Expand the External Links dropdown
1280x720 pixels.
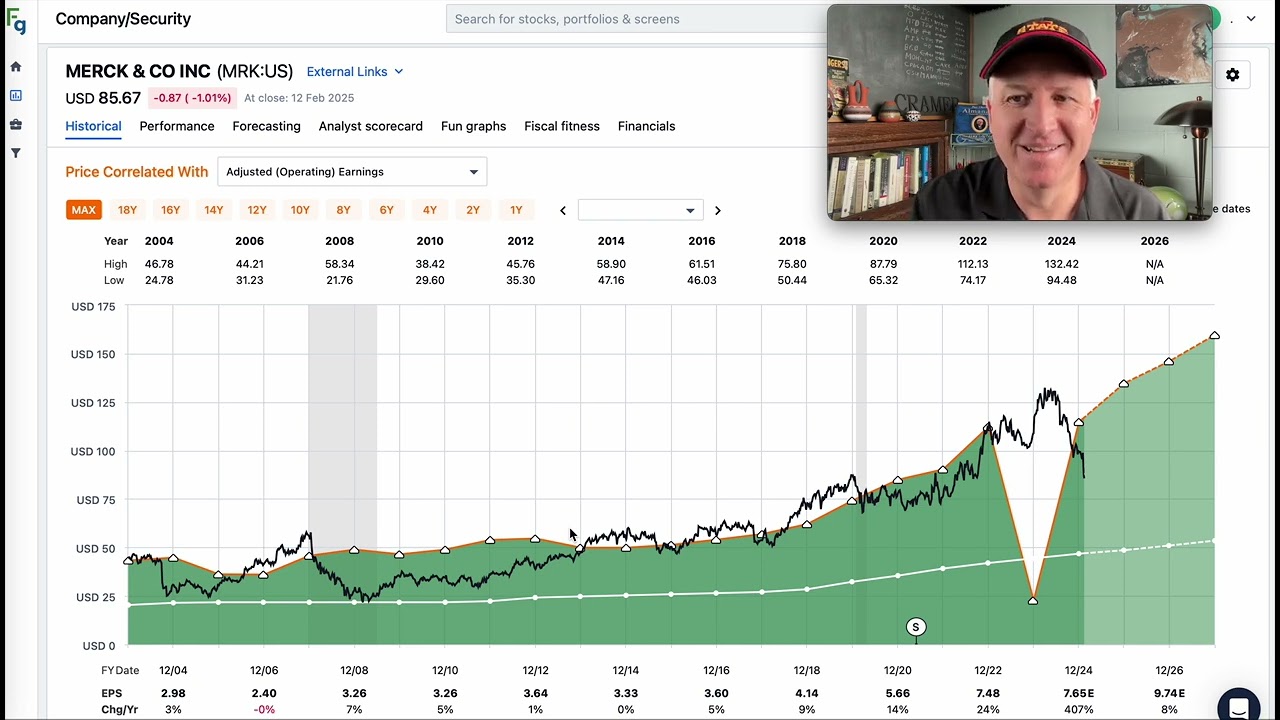[355, 72]
